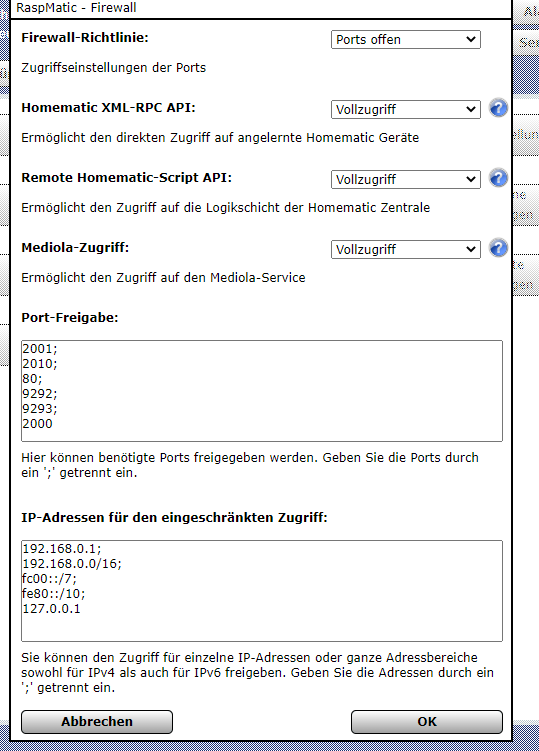Screen dimensions: 539x751
Task: Focus the IP-Adressen restricted access text area
Action: (x=262, y=591)
